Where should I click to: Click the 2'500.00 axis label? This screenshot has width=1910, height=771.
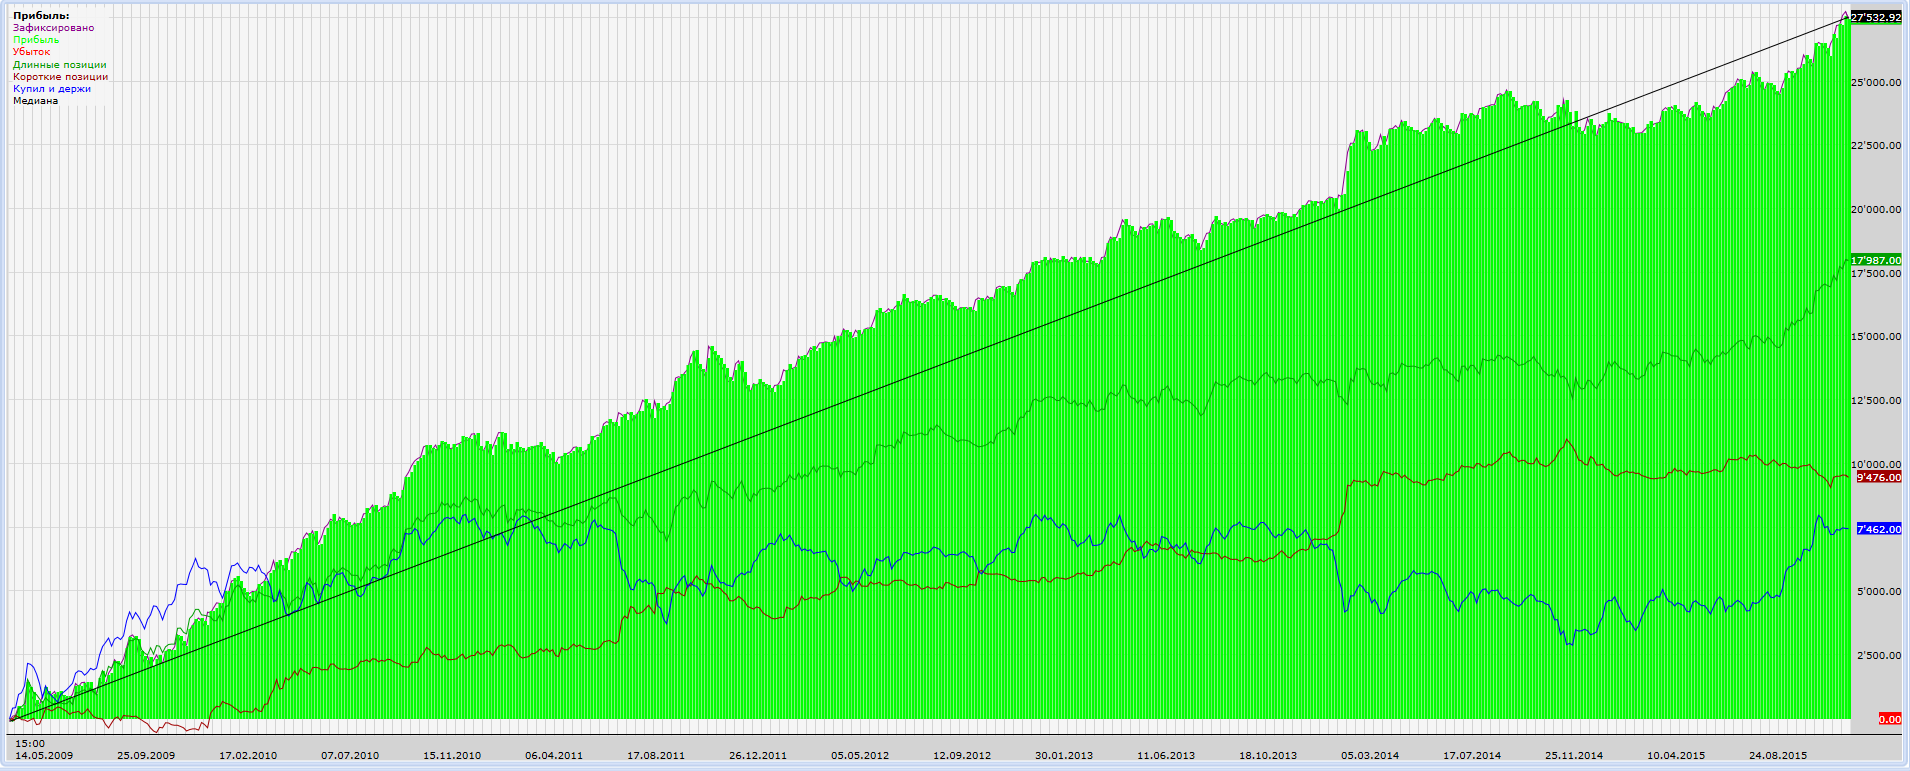coord(1879,656)
